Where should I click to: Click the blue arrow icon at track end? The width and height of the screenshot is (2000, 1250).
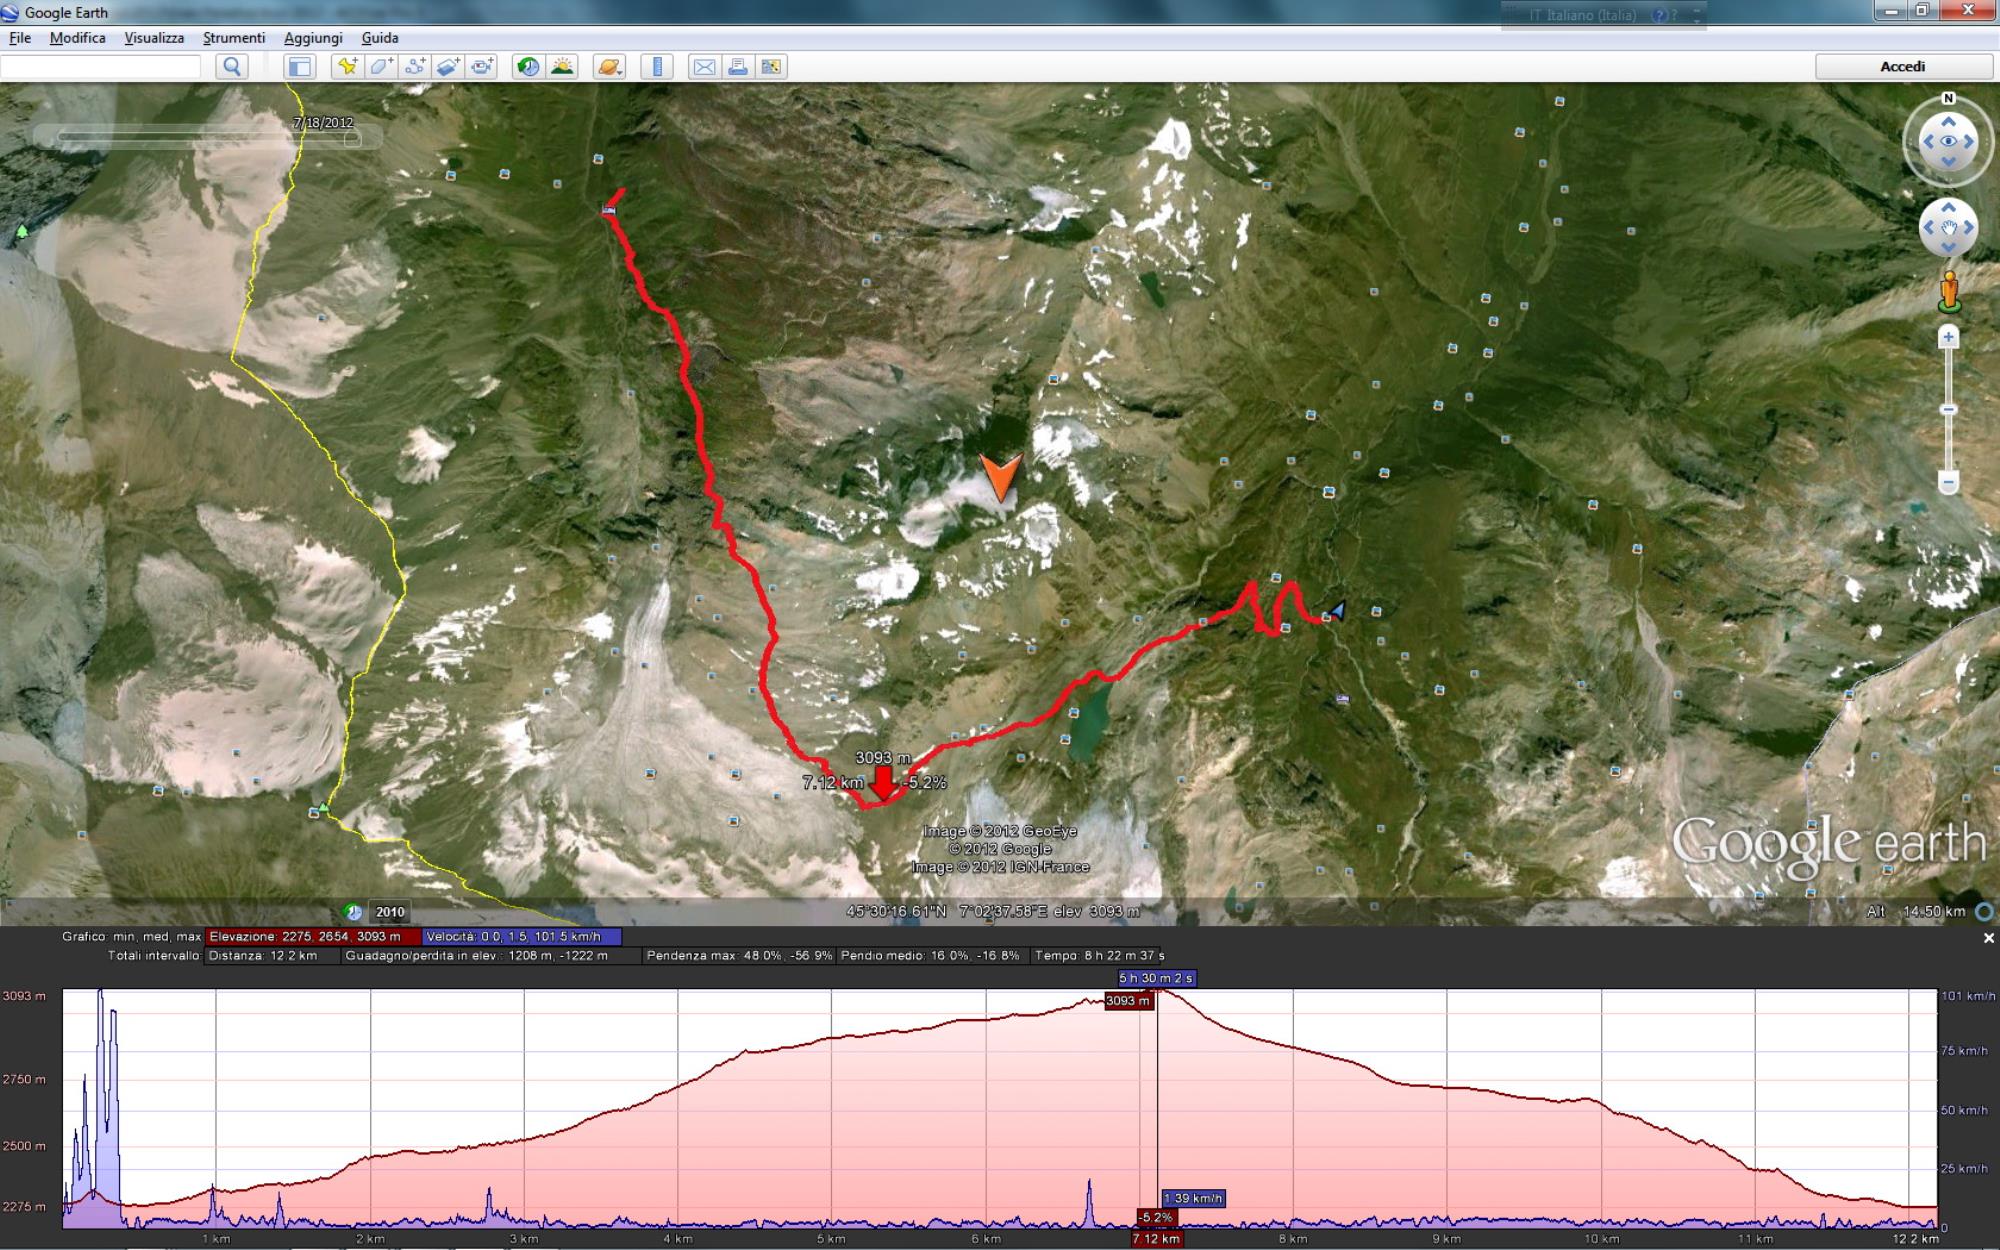(1337, 610)
